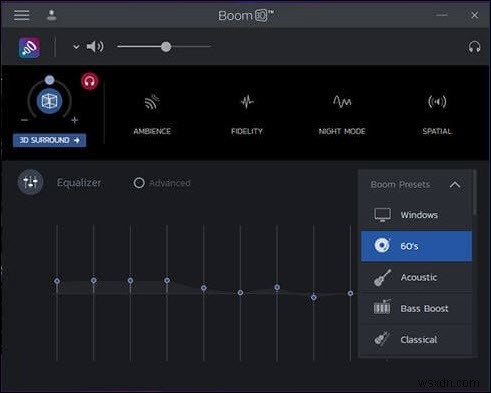Open headphone selection icon at top right

tap(474, 47)
